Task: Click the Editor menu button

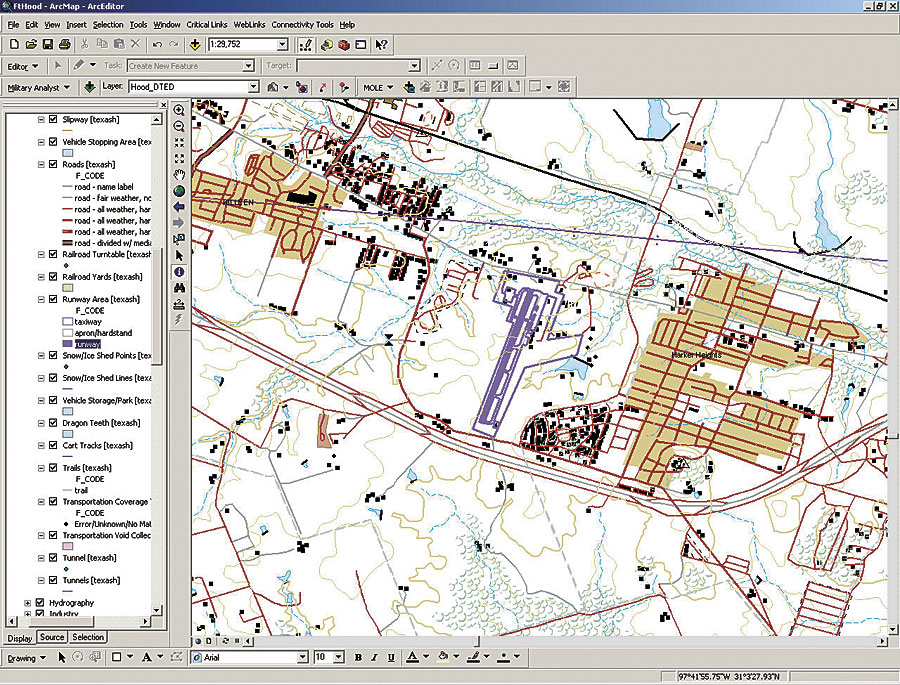Action: click(x=22, y=66)
